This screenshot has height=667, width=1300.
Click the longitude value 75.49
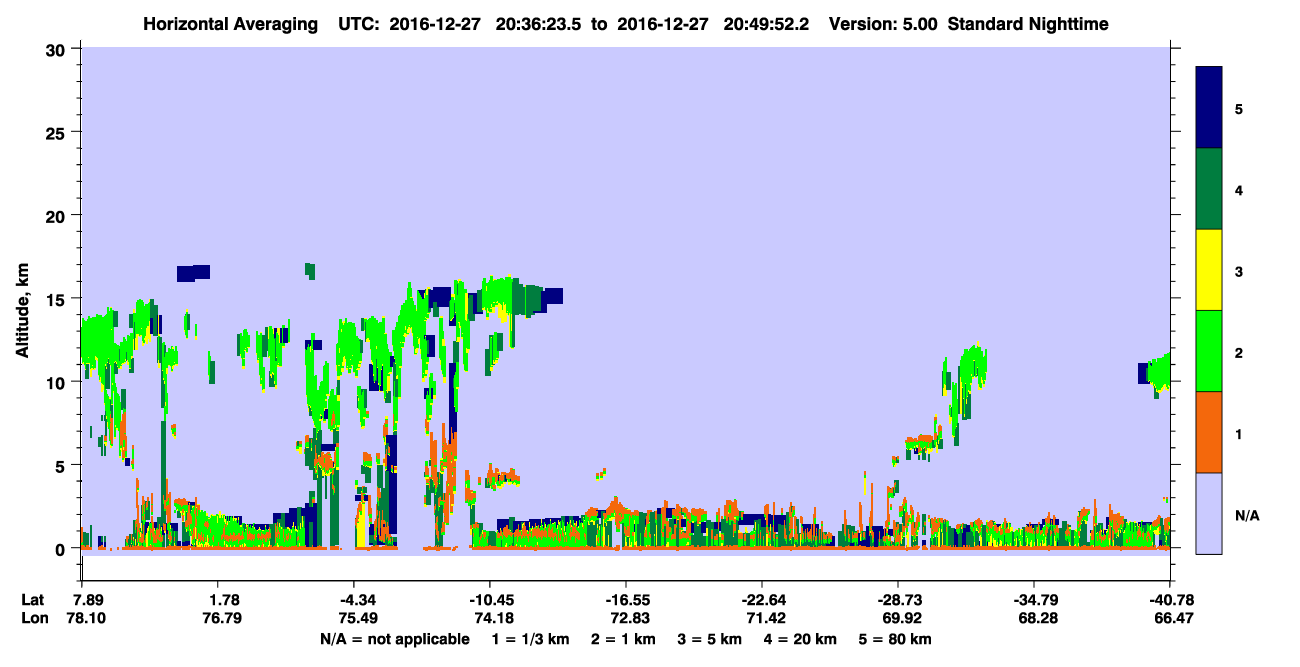tap(359, 619)
